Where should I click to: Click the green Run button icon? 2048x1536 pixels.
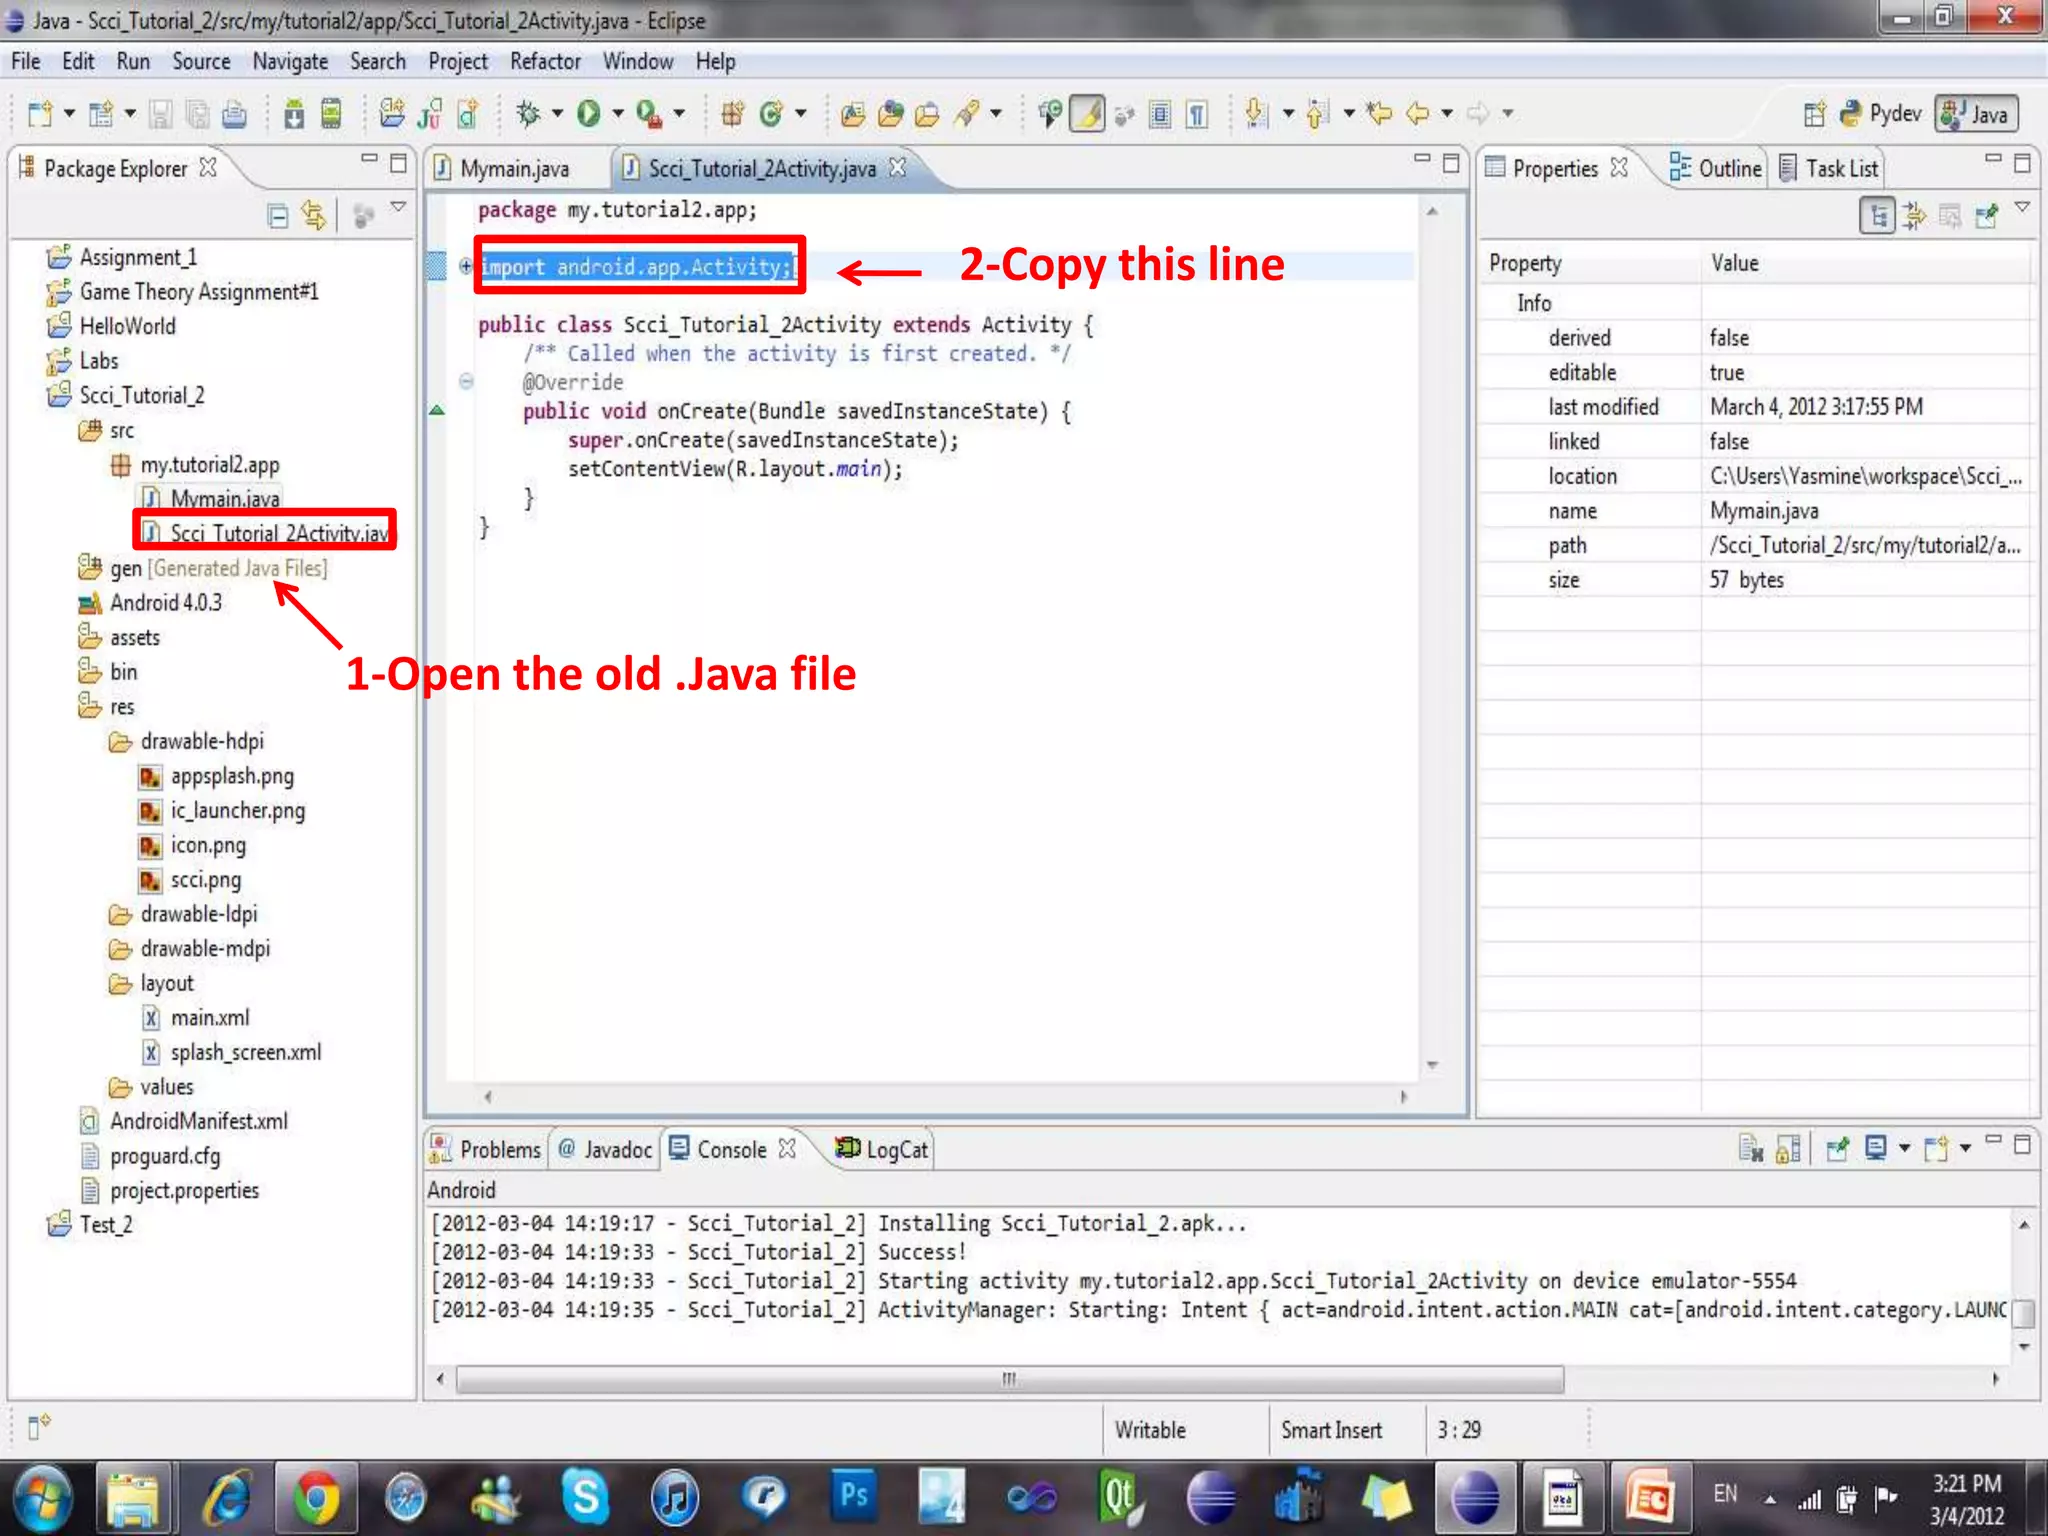pos(588,114)
